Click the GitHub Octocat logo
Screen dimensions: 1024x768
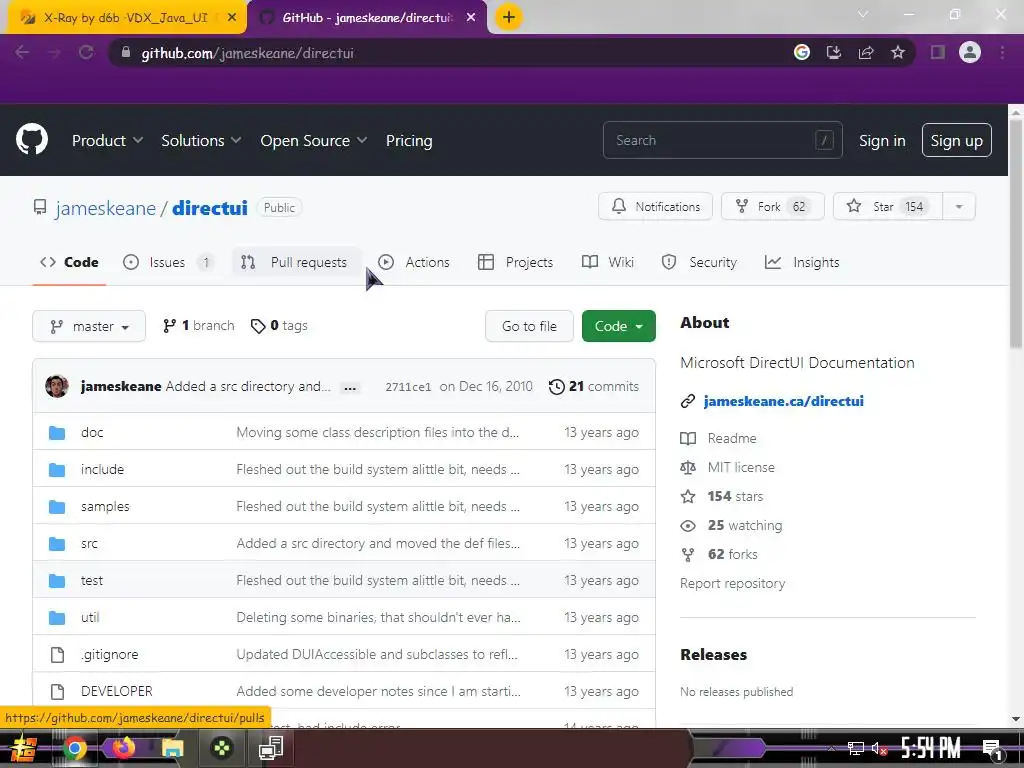coord(31,139)
